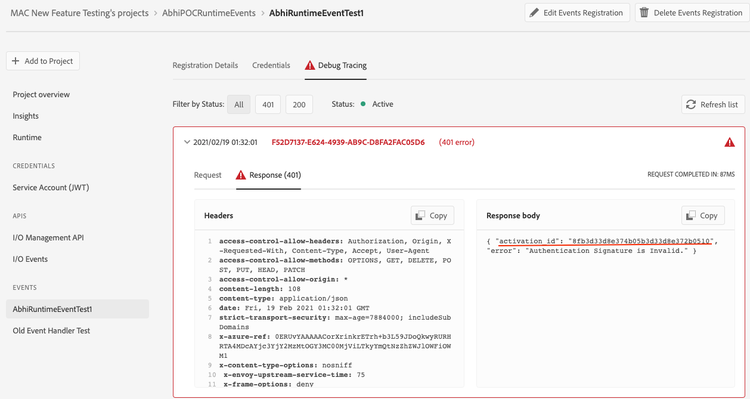Click the request ID F52D7137-E624-4939-AB9C-D8FA2FAC05D6
Image resolution: width=750 pixels, height=399 pixels.
coord(348,142)
